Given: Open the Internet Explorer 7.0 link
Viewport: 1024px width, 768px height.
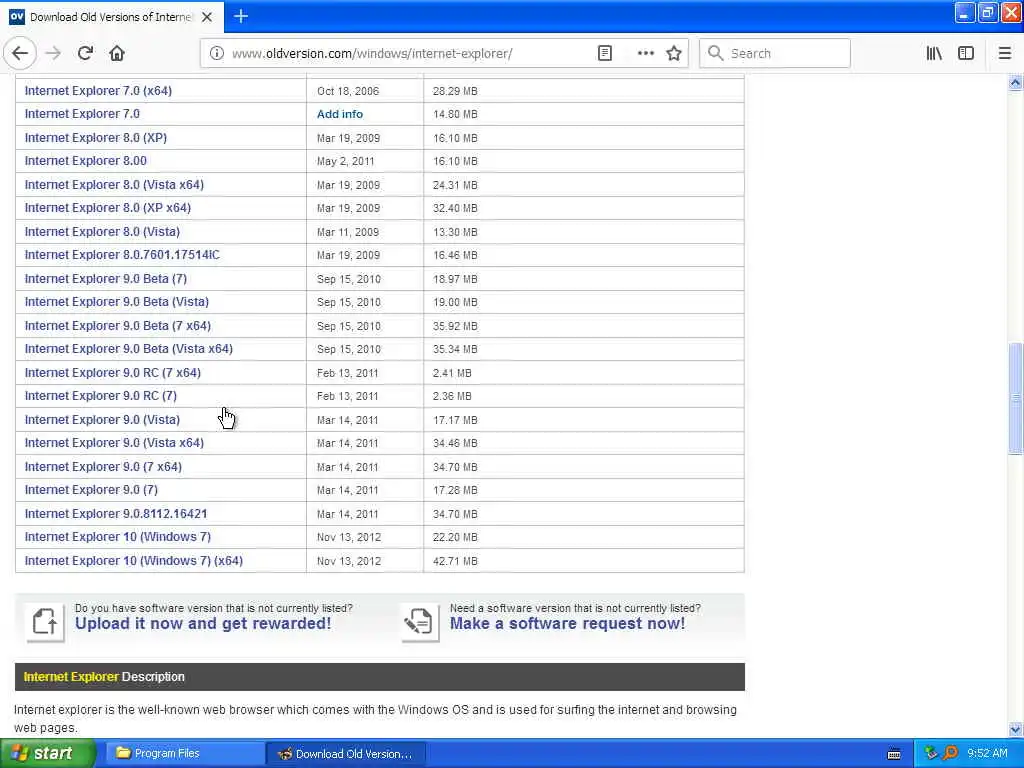Looking at the screenshot, I should (82, 114).
